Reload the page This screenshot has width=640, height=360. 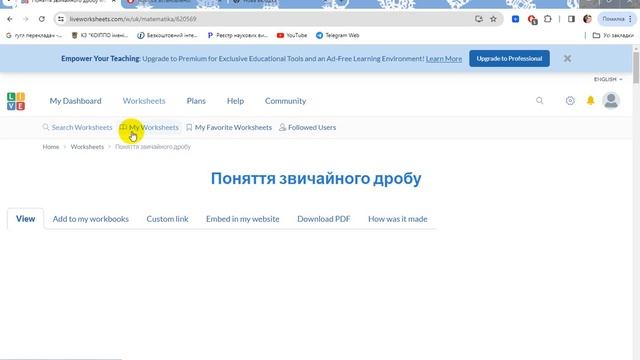click(x=42, y=19)
